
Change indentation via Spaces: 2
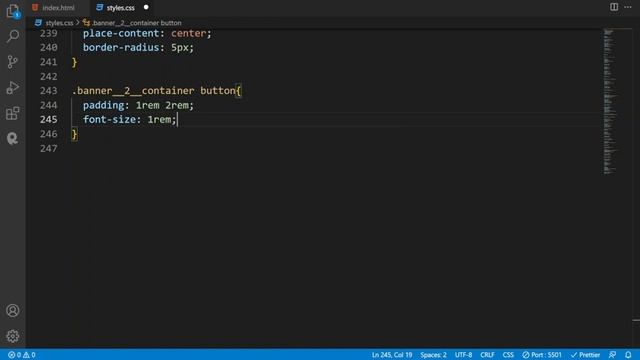[x=433, y=355]
